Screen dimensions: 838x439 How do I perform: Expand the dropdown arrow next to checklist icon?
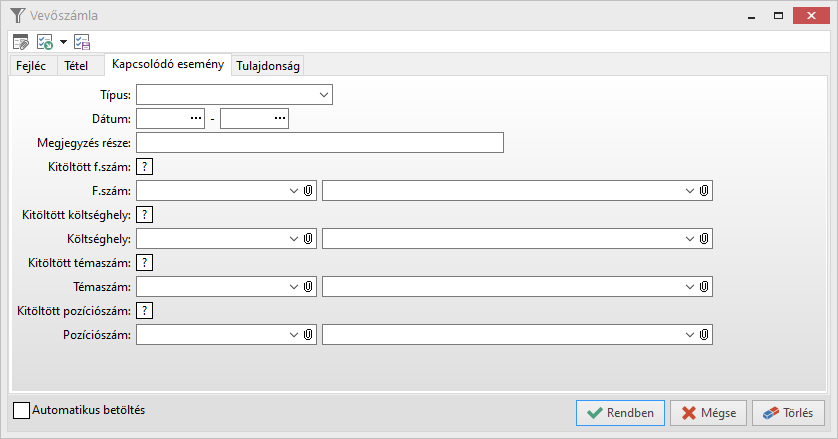tap(63, 42)
